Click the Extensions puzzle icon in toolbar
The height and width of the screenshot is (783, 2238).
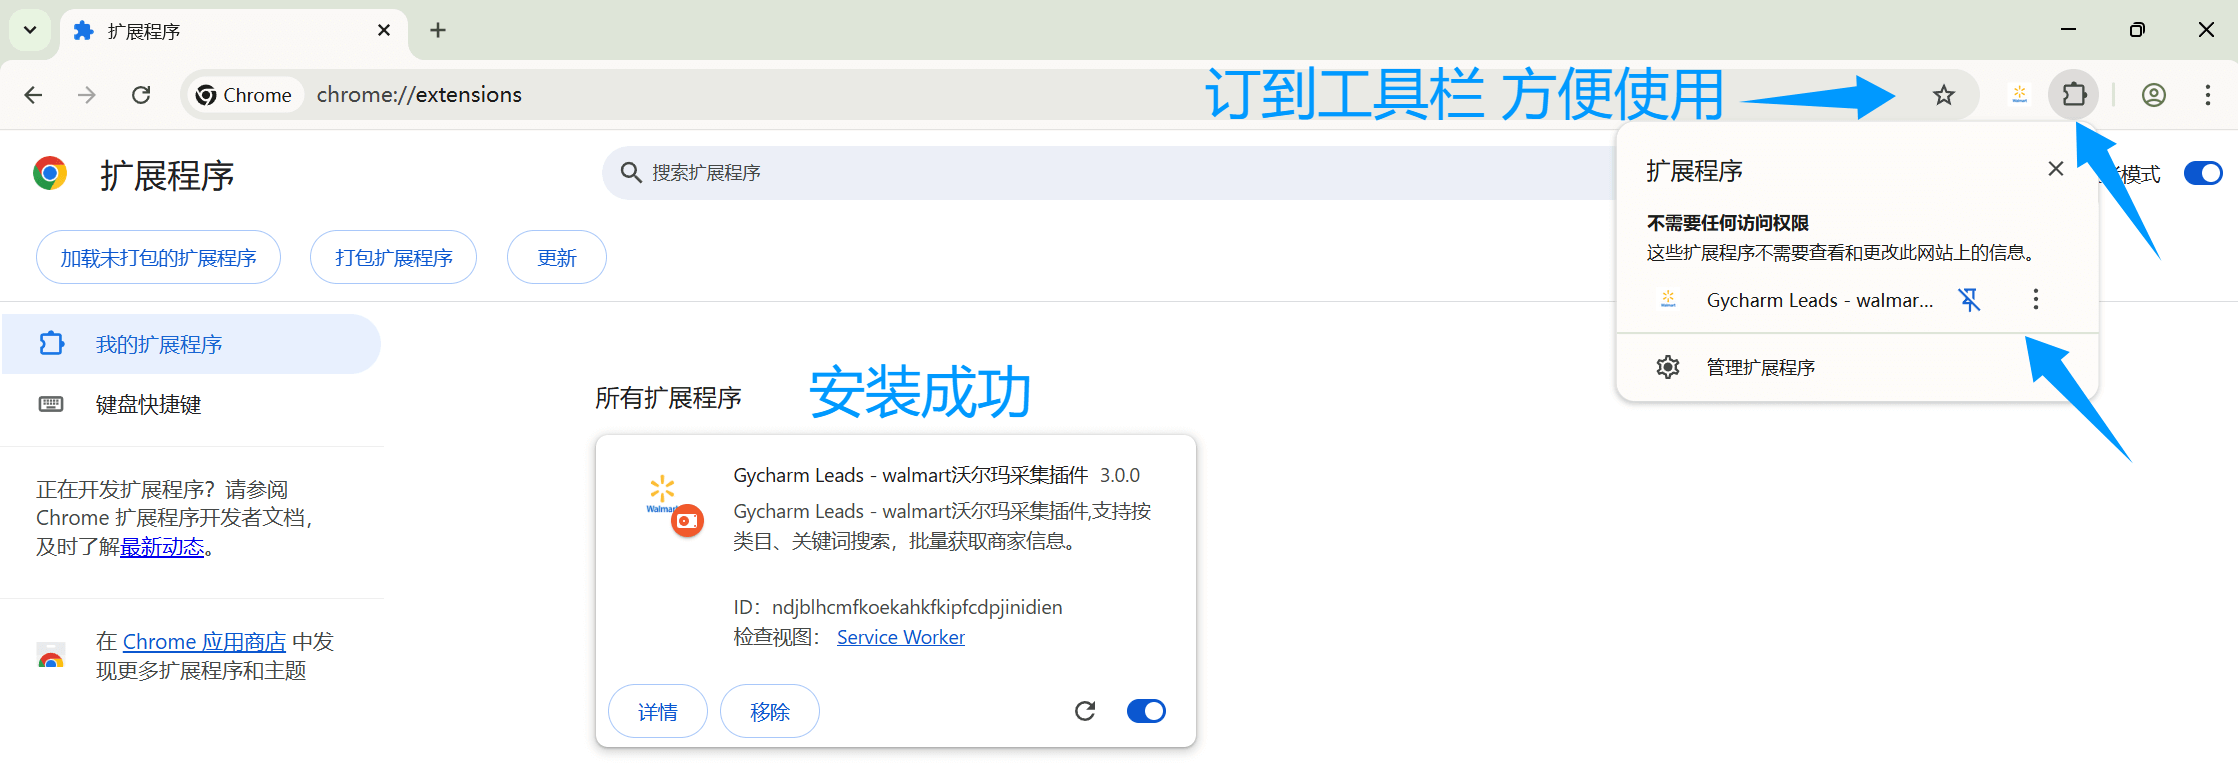[2074, 95]
